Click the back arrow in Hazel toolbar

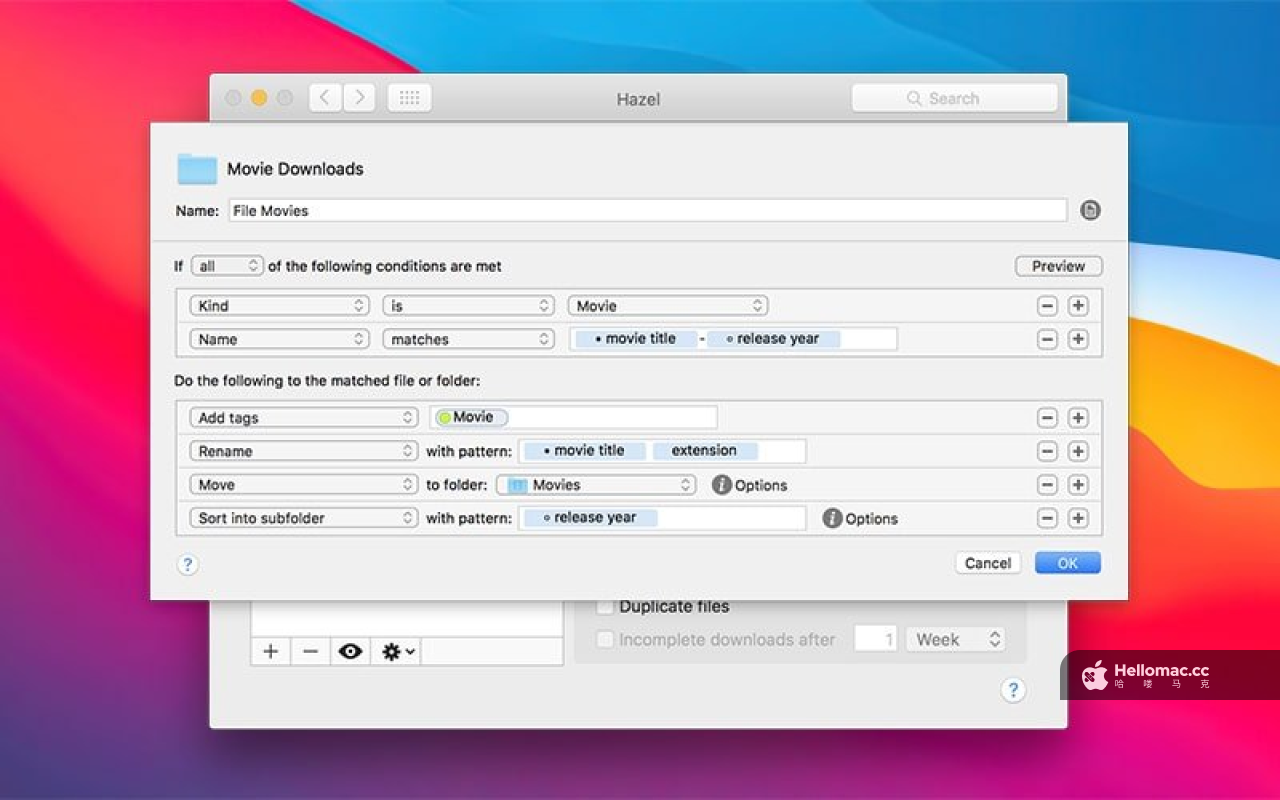325,98
